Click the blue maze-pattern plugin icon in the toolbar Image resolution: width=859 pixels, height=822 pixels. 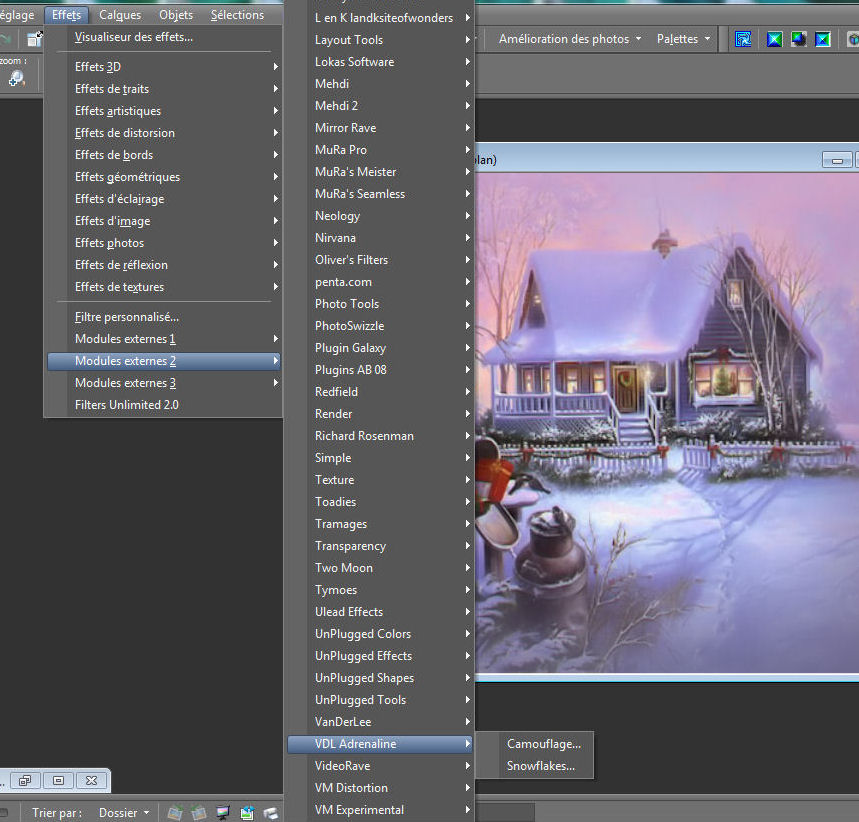(x=743, y=39)
